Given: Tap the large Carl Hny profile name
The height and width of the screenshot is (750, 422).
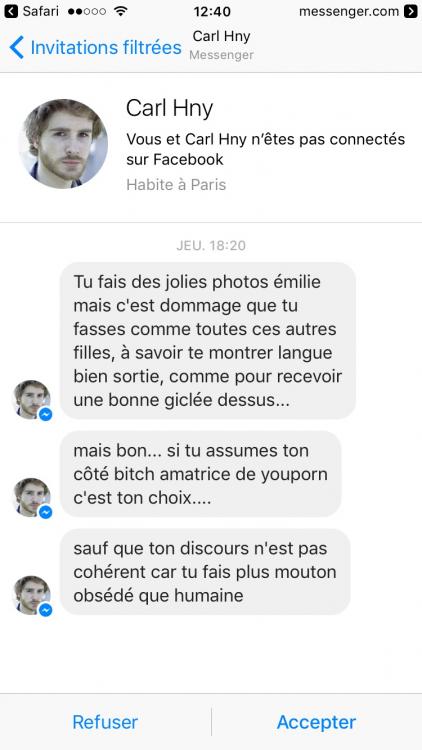Looking at the screenshot, I should pos(169,109).
